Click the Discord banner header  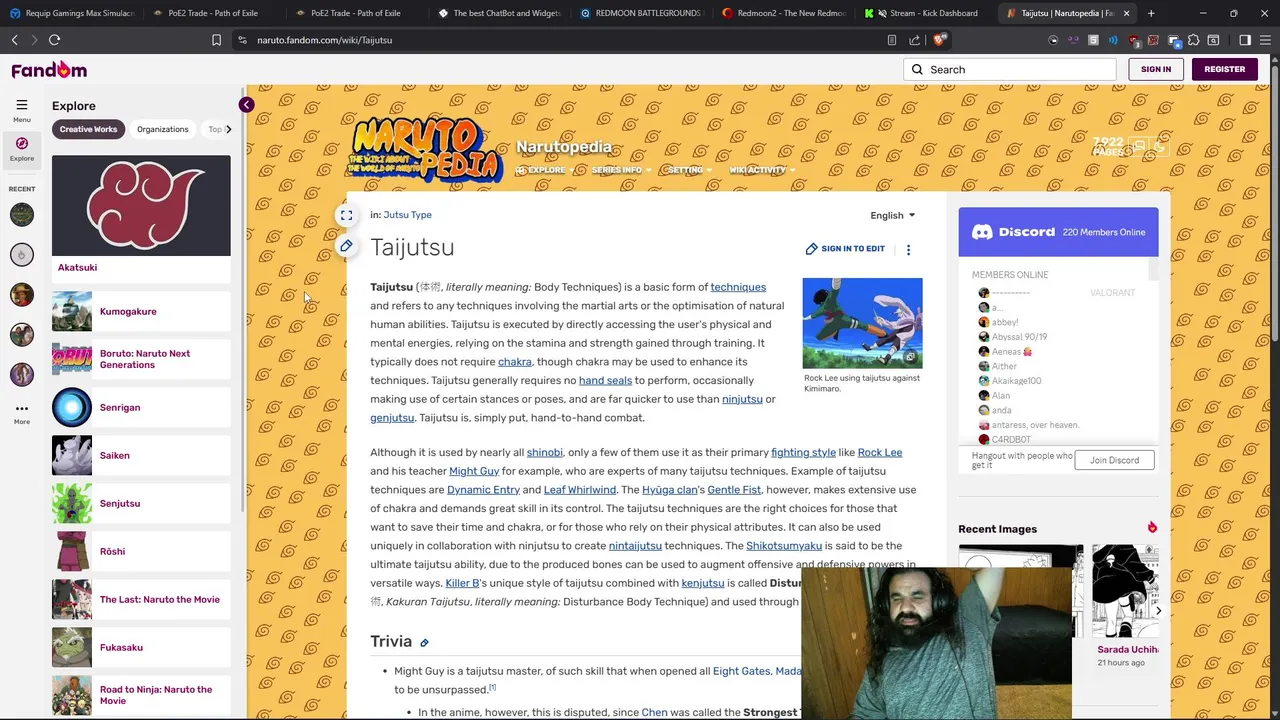1058,232
